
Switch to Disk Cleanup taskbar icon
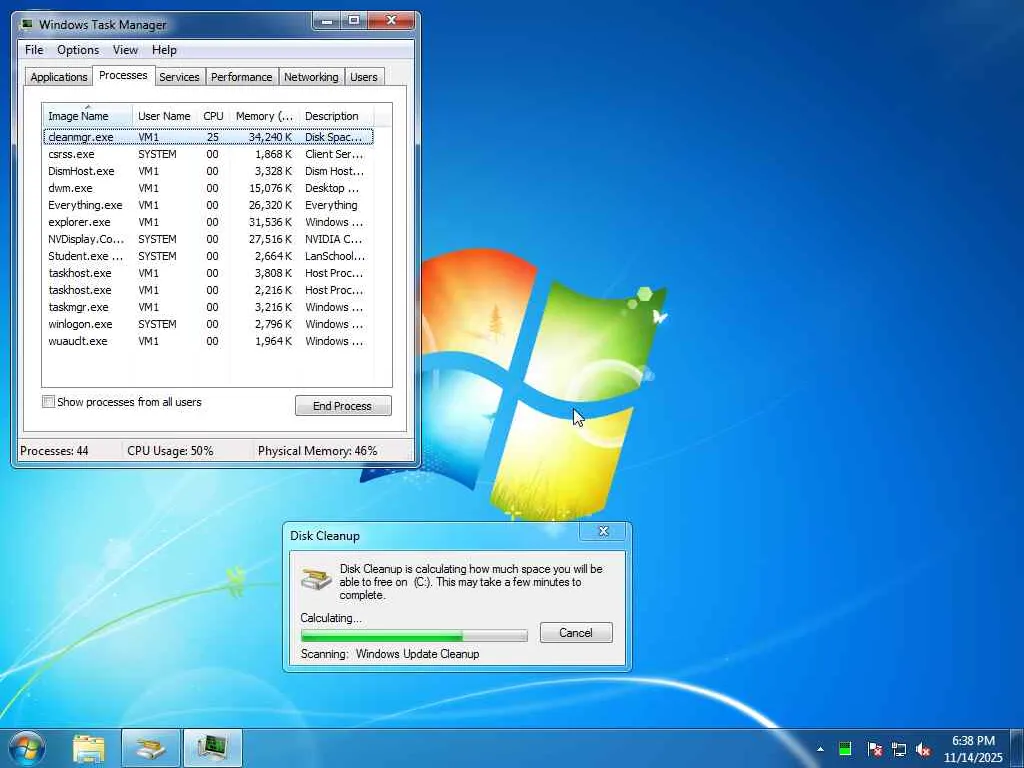151,748
